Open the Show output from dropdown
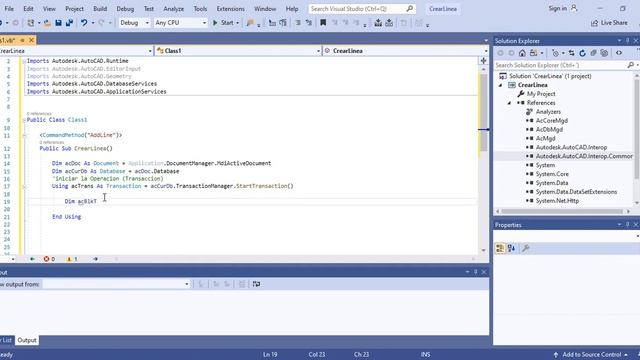 116,284
